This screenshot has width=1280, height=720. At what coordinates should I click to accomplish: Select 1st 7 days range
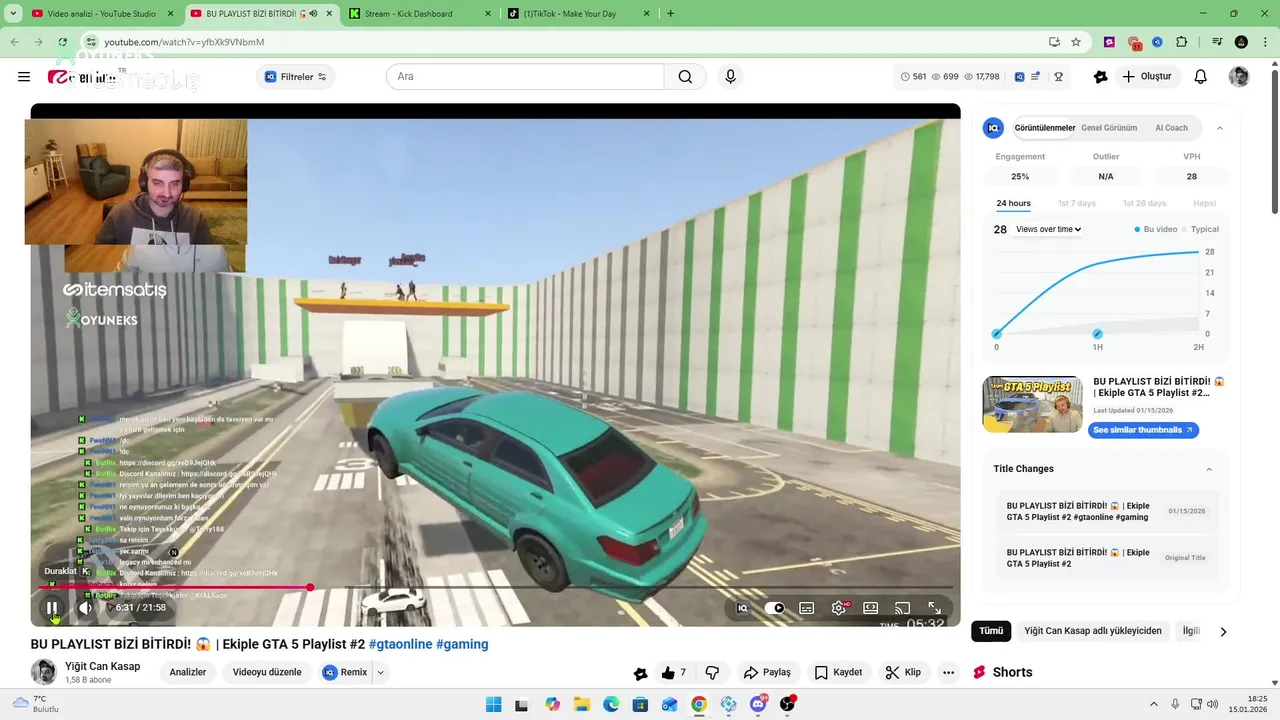tap(1077, 203)
